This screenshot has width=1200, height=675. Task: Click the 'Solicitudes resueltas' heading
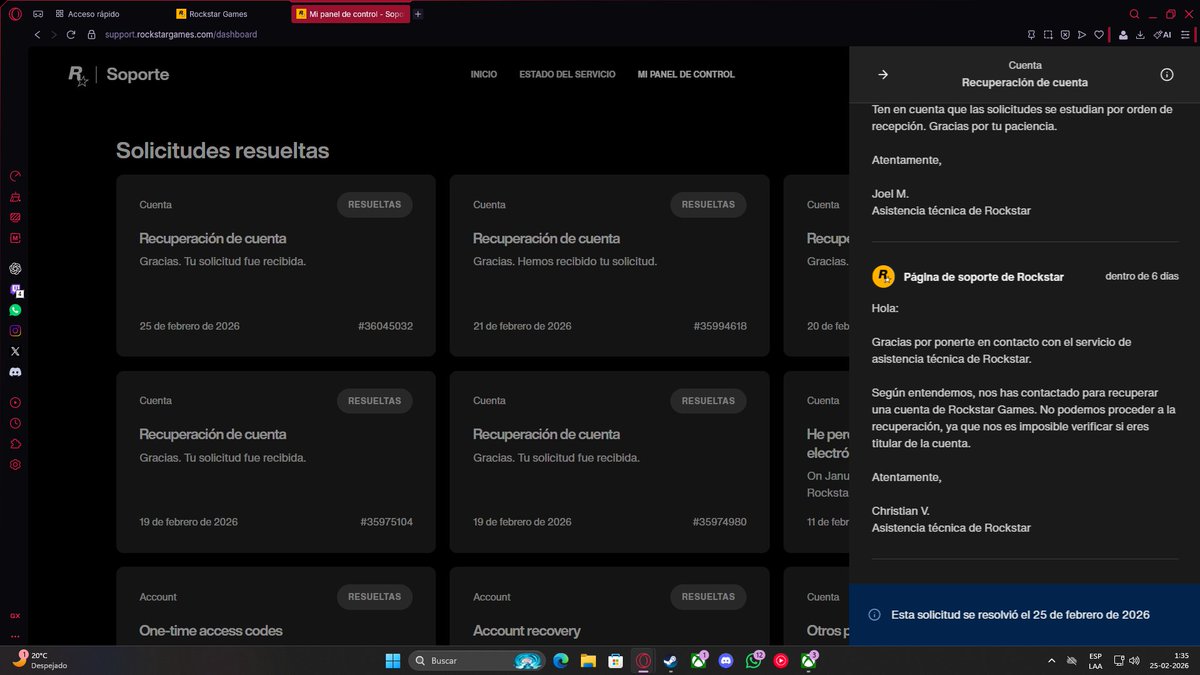point(222,151)
